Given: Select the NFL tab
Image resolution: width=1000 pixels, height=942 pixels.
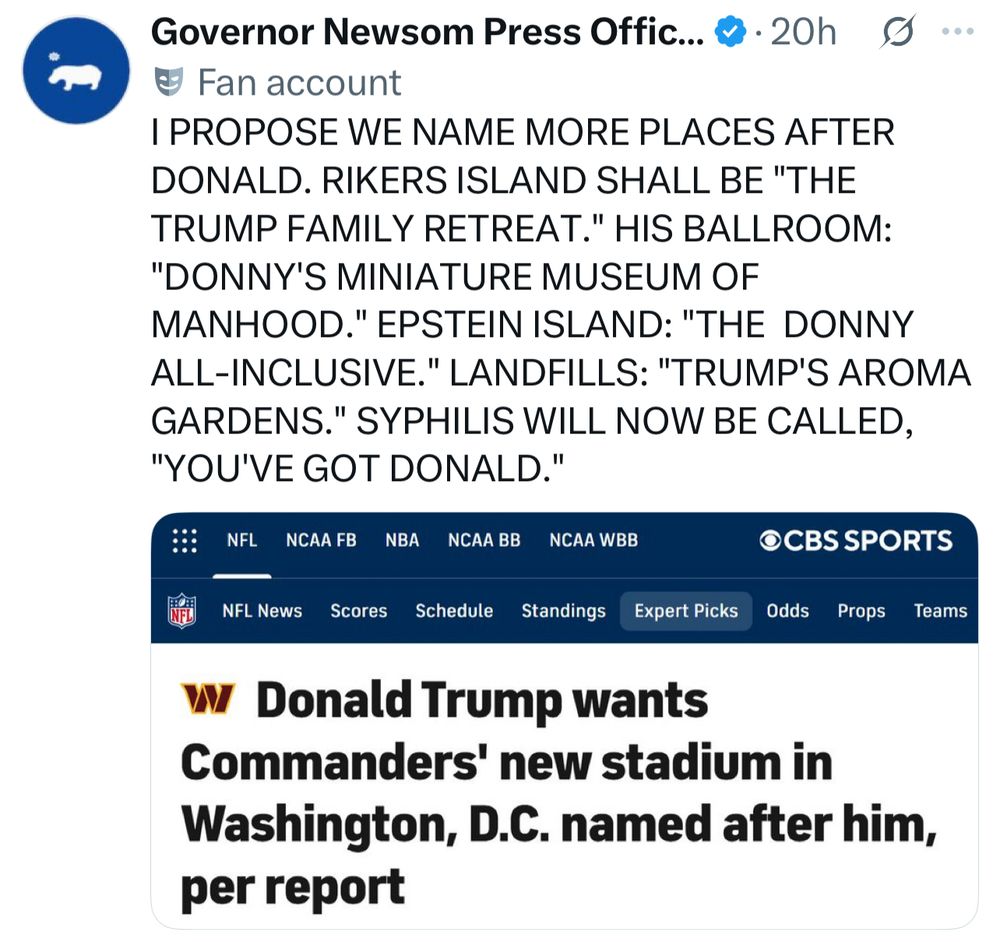Looking at the screenshot, I should point(242,540).
